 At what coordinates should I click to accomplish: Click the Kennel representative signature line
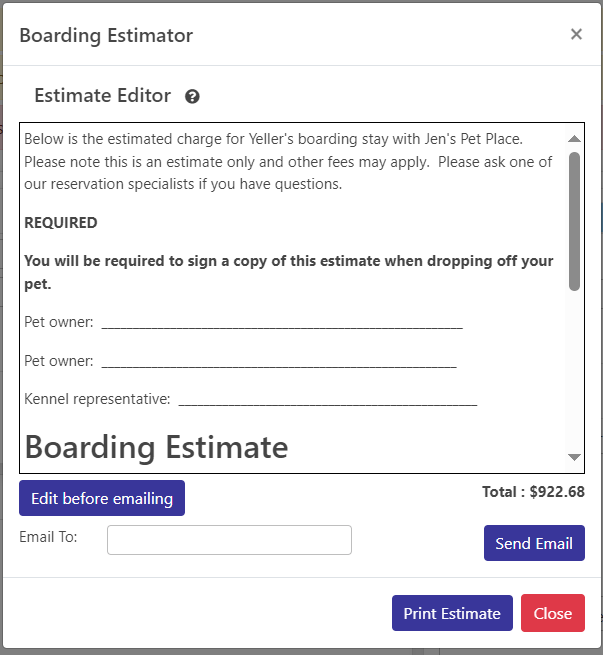pos(328,401)
